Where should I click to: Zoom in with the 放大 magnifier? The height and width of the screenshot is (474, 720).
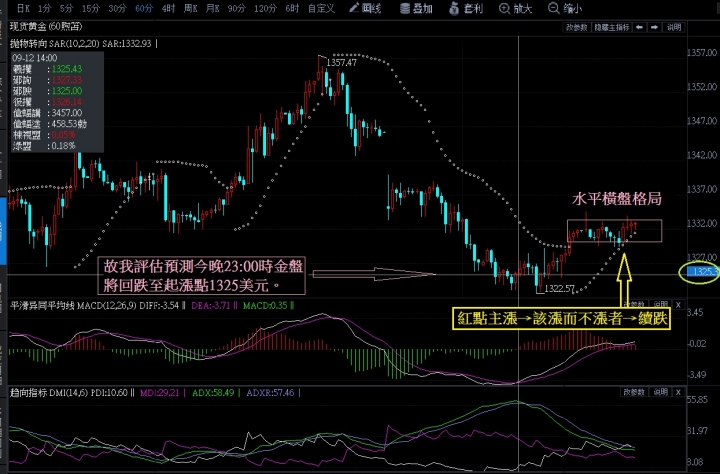[x=520, y=8]
